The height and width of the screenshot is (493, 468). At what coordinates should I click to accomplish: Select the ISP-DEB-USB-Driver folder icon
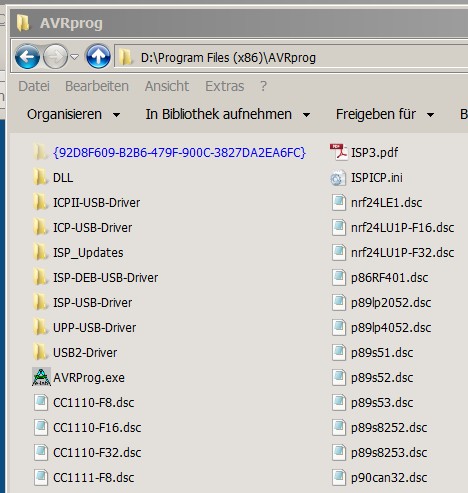[x=41, y=277]
